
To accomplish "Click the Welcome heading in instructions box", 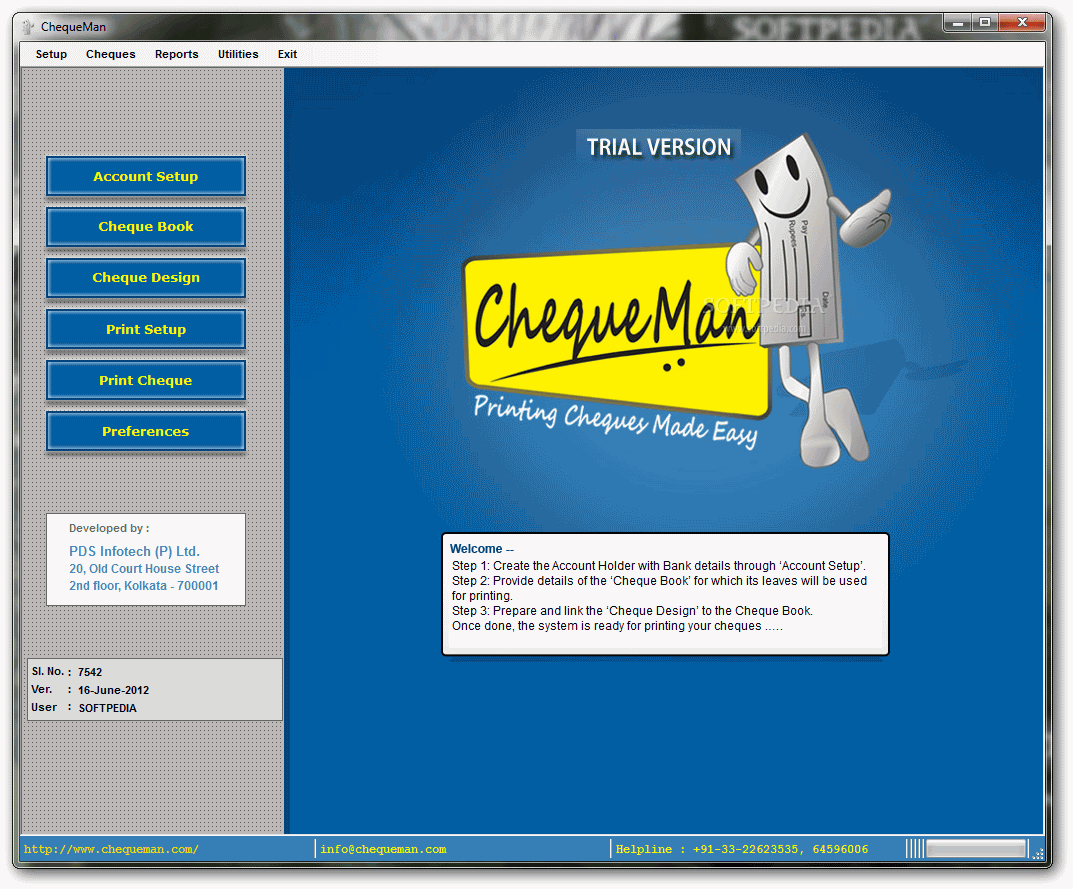I will pos(481,549).
